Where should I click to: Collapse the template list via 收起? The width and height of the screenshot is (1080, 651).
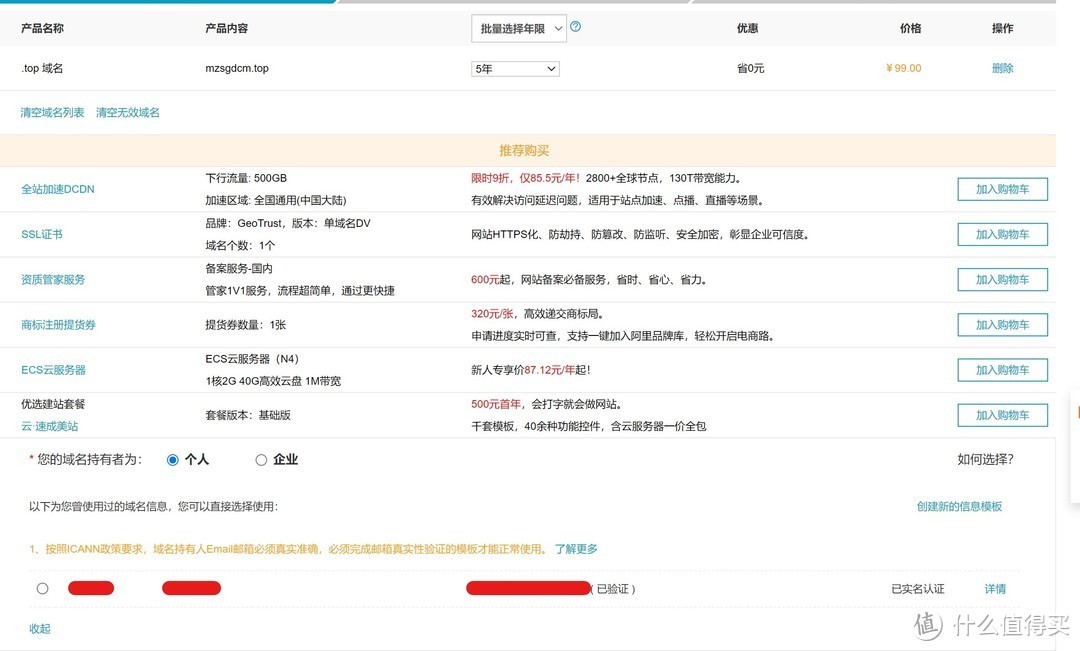(x=40, y=628)
